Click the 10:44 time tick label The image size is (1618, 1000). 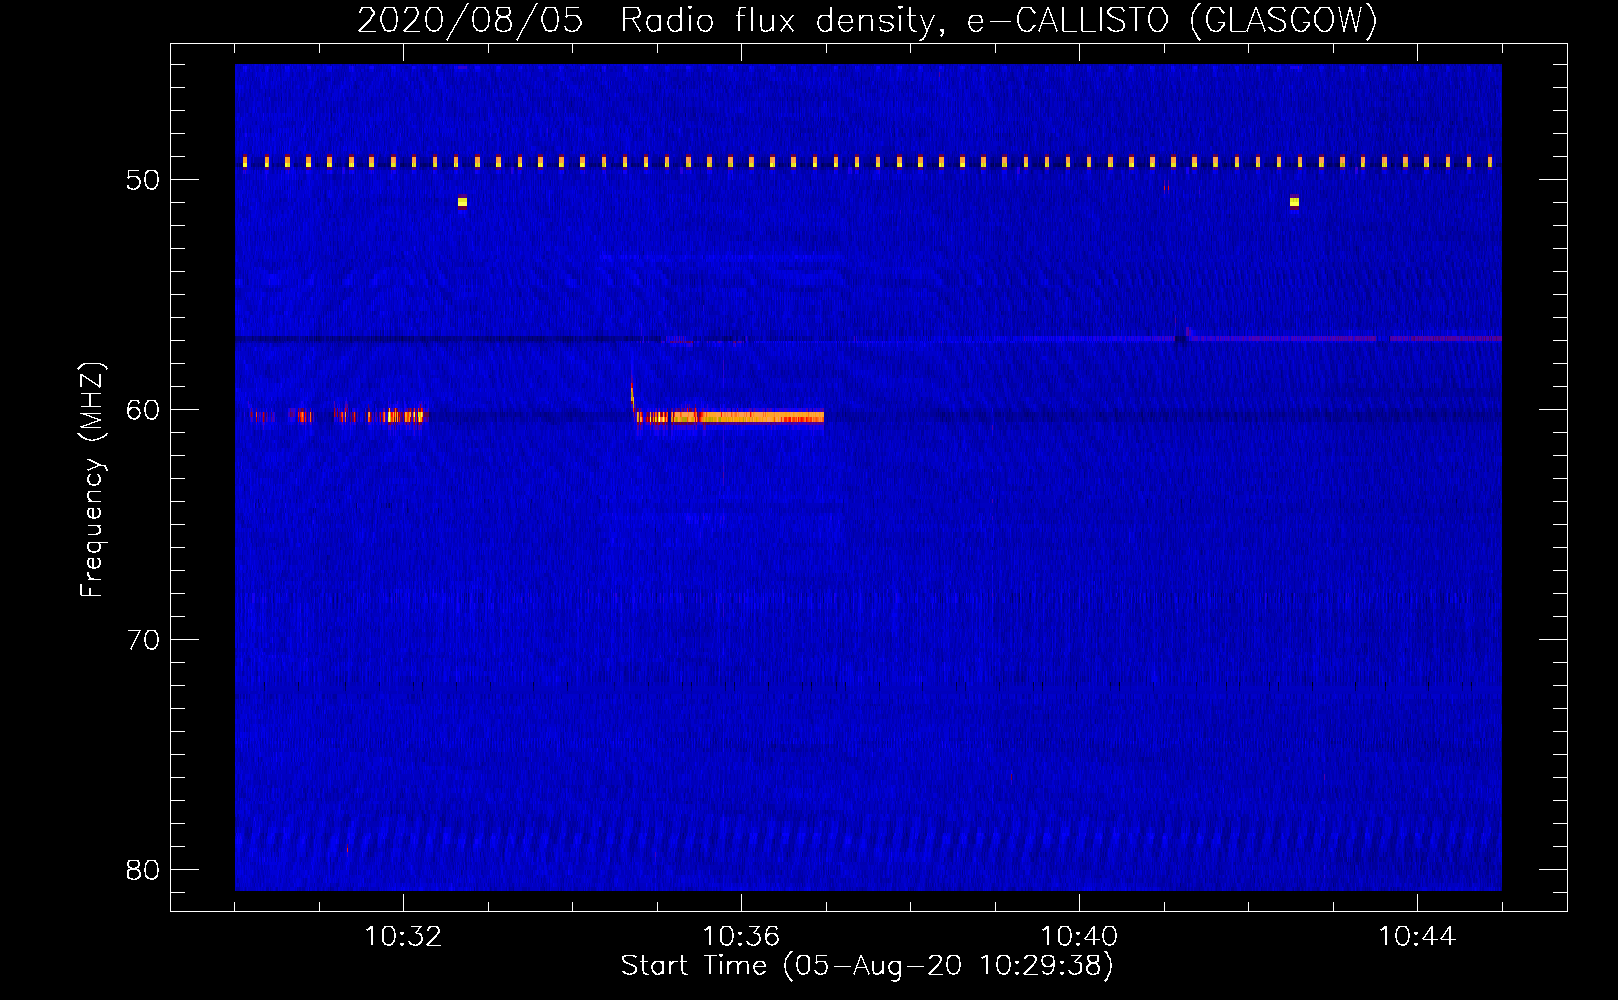point(1417,937)
